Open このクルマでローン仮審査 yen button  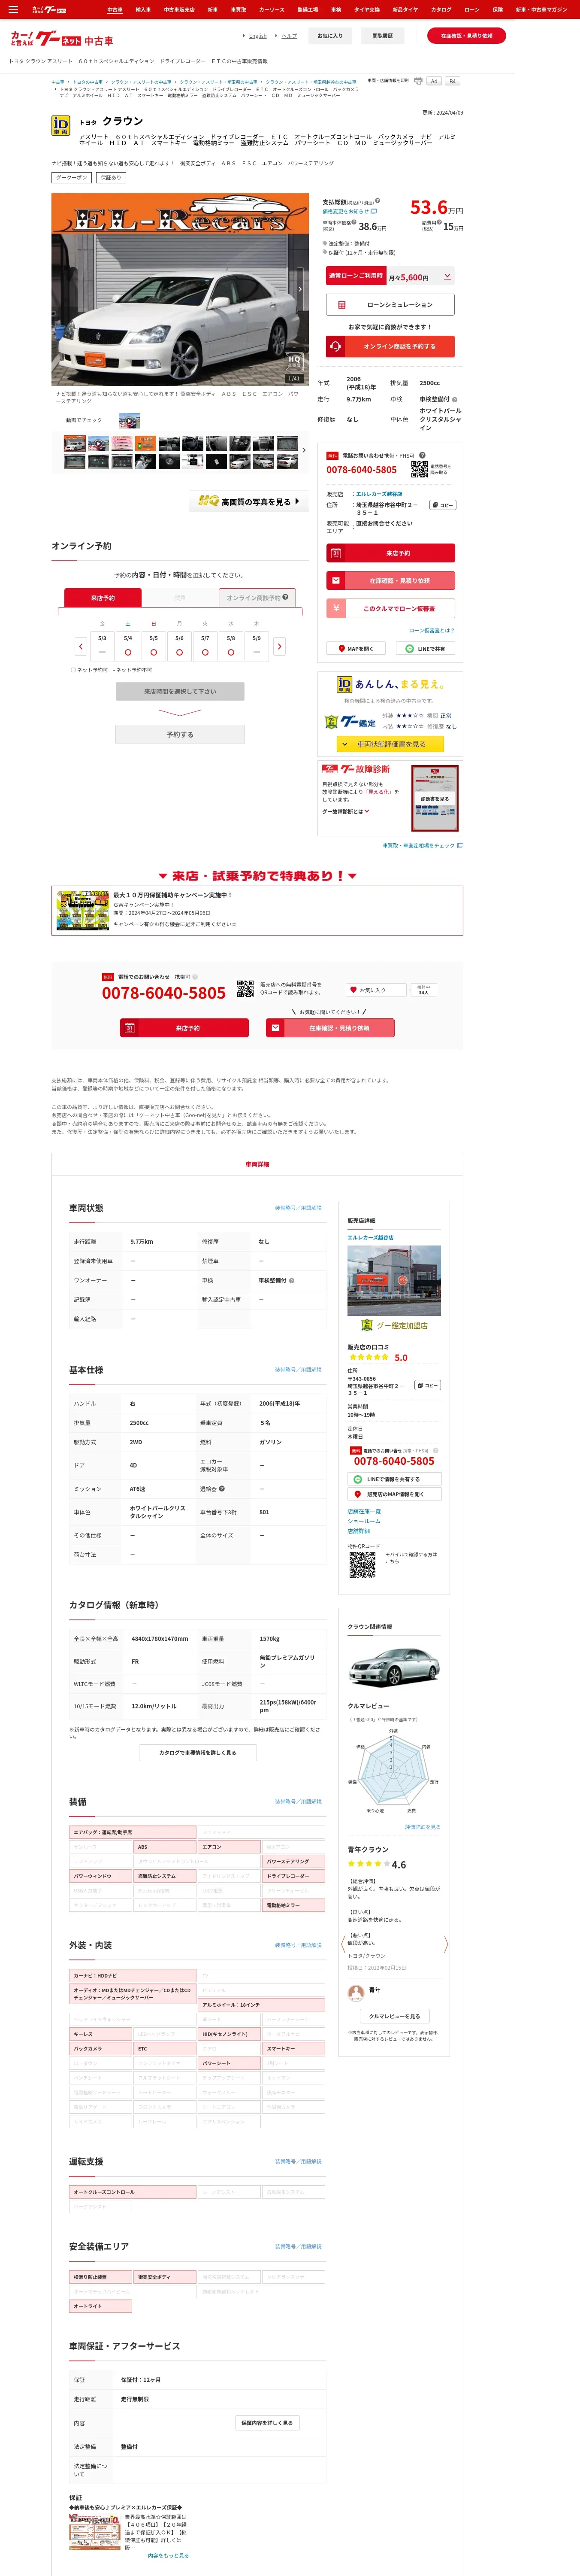coord(390,608)
